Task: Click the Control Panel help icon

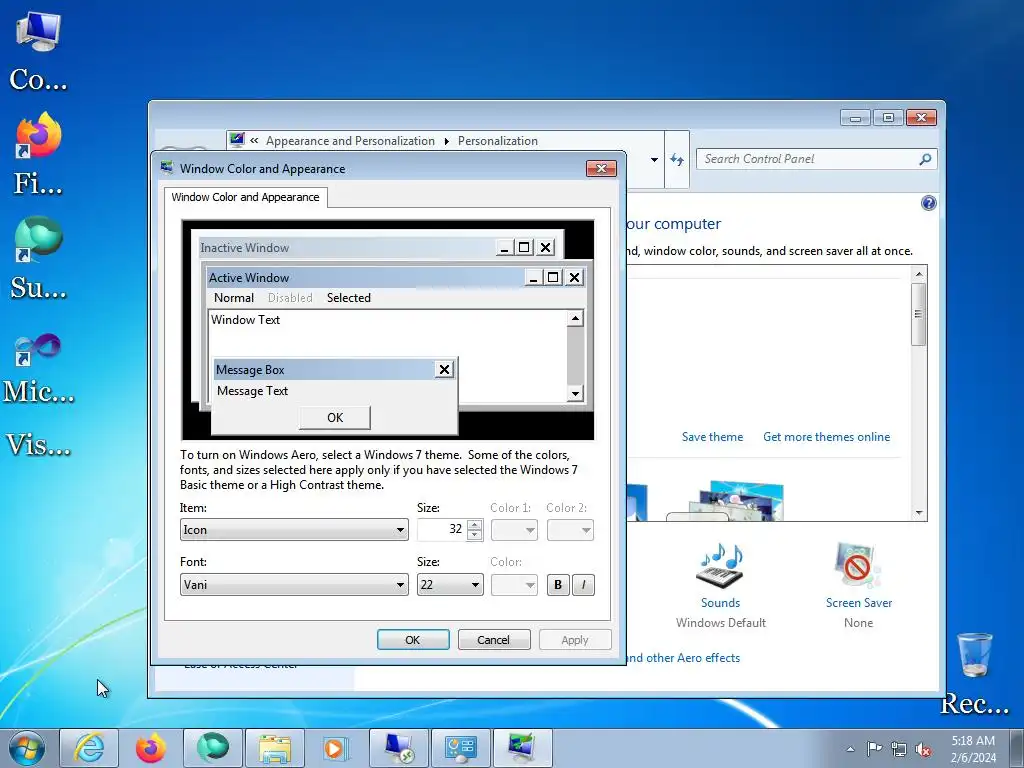Action: tap(928, 203)
